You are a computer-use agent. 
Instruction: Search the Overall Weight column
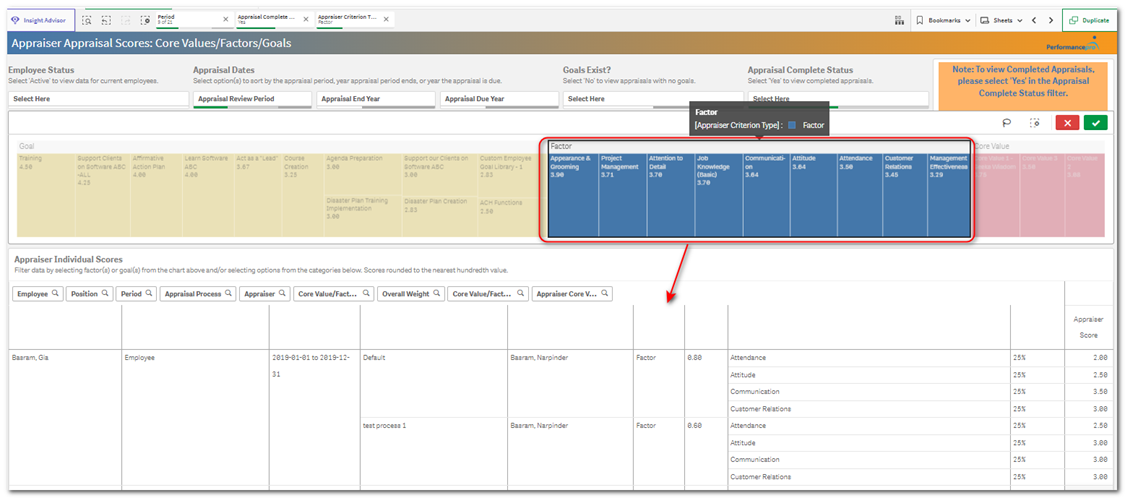[410, 293]
